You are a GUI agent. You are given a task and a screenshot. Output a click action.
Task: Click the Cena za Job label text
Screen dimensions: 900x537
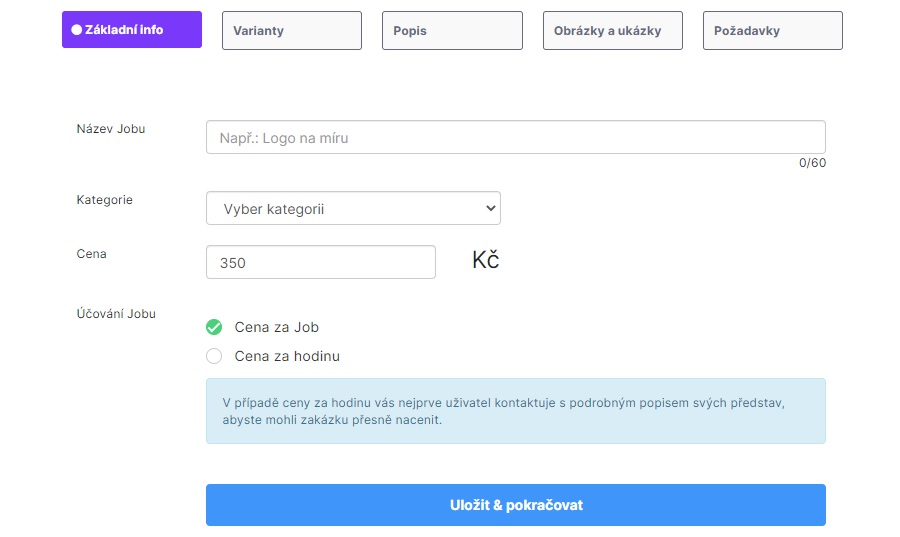point(277,327)
